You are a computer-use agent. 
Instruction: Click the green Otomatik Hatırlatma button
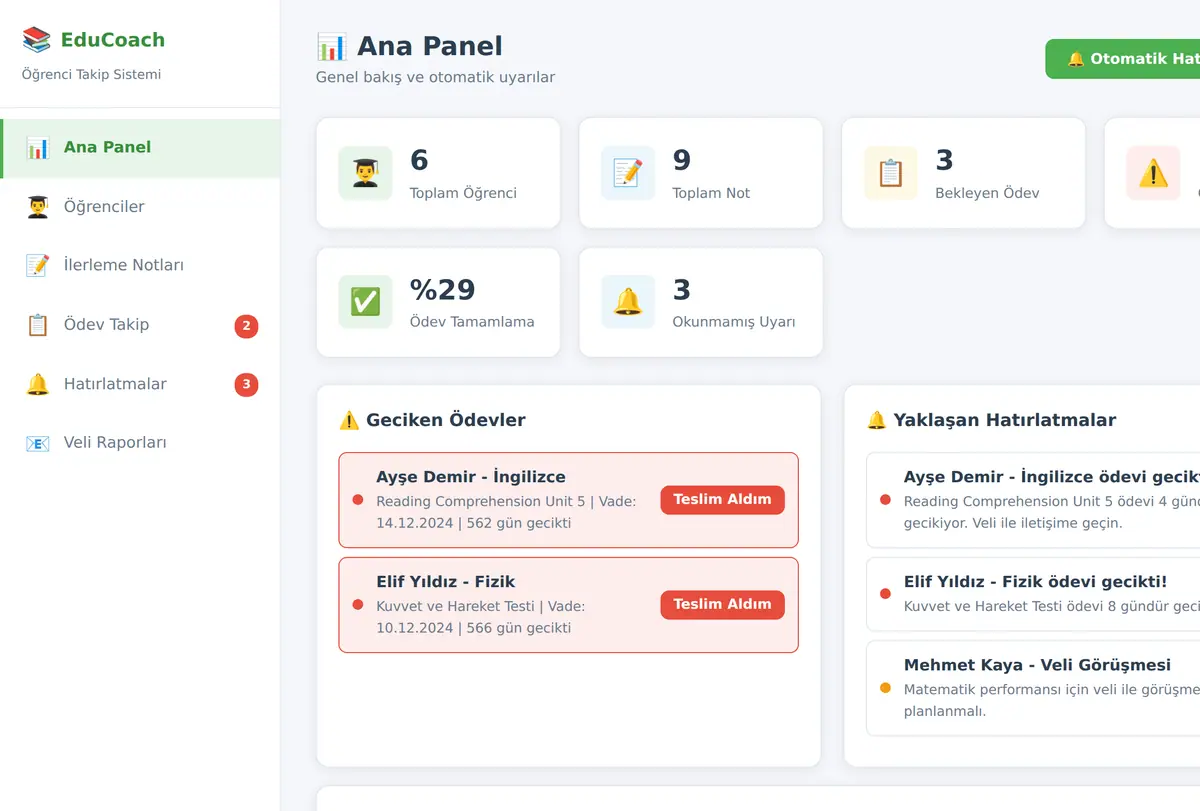[1123, 59]
